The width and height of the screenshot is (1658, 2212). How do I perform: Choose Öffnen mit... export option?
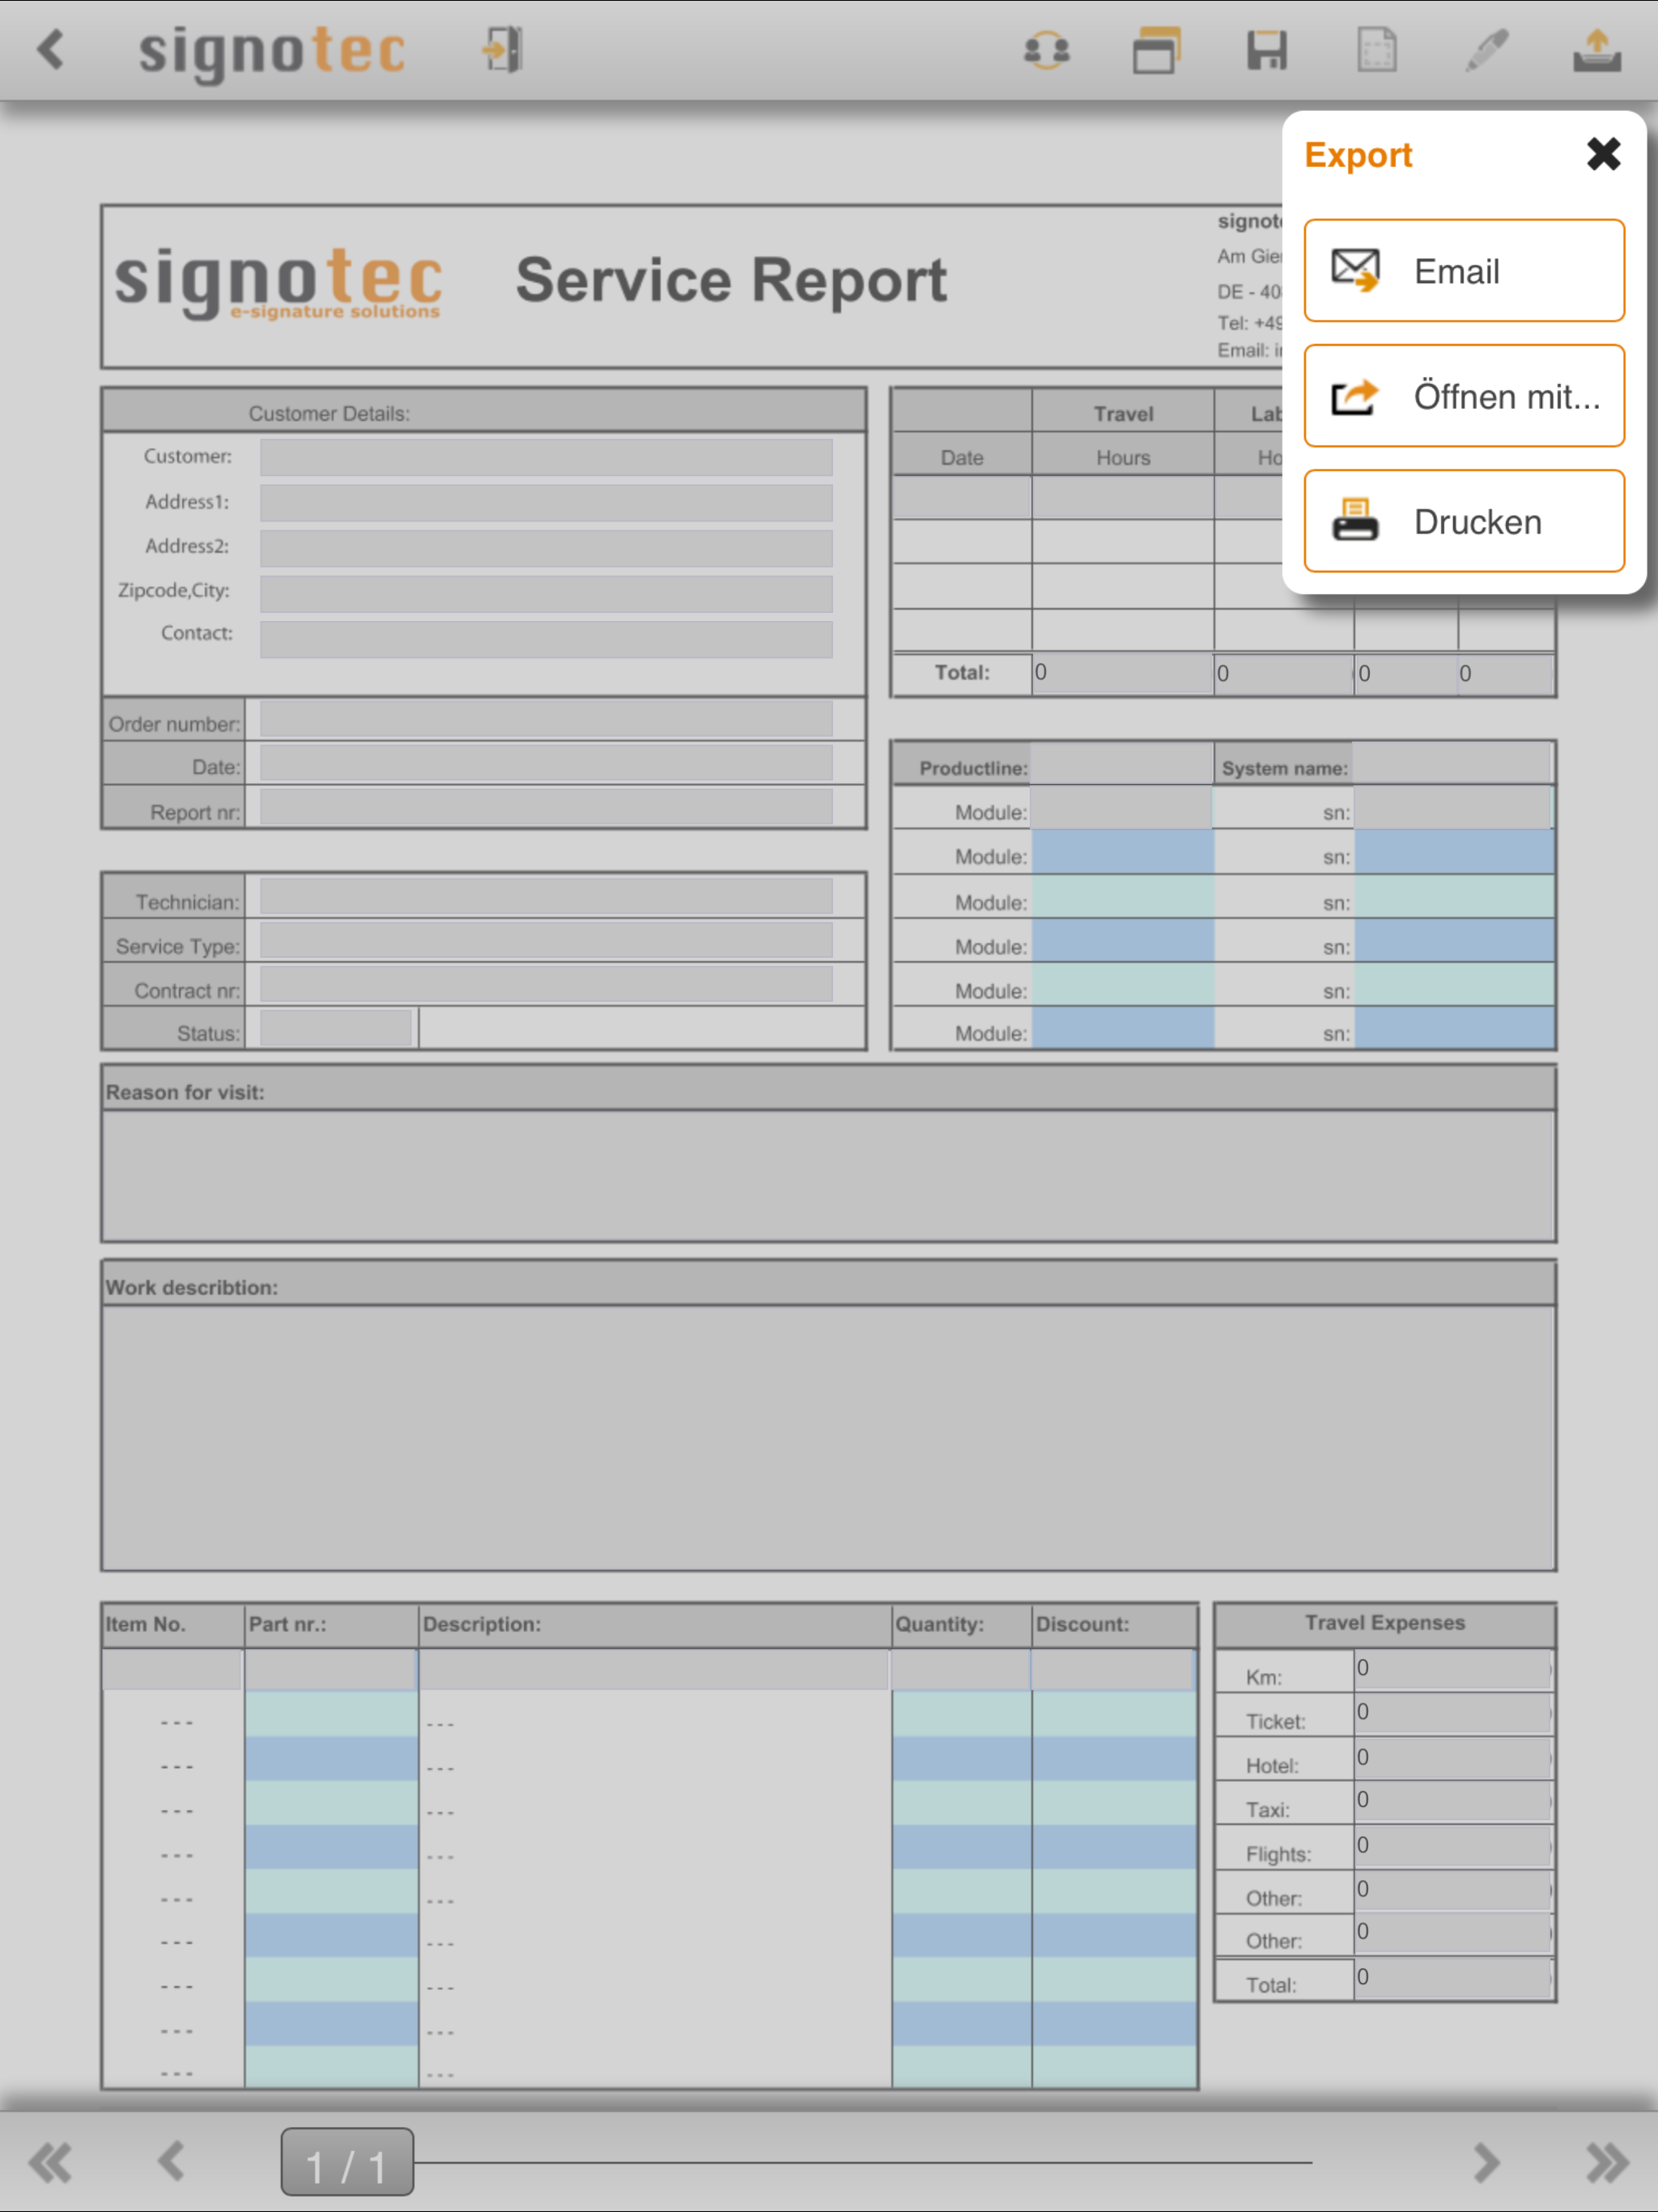(x=1464, y=396)
